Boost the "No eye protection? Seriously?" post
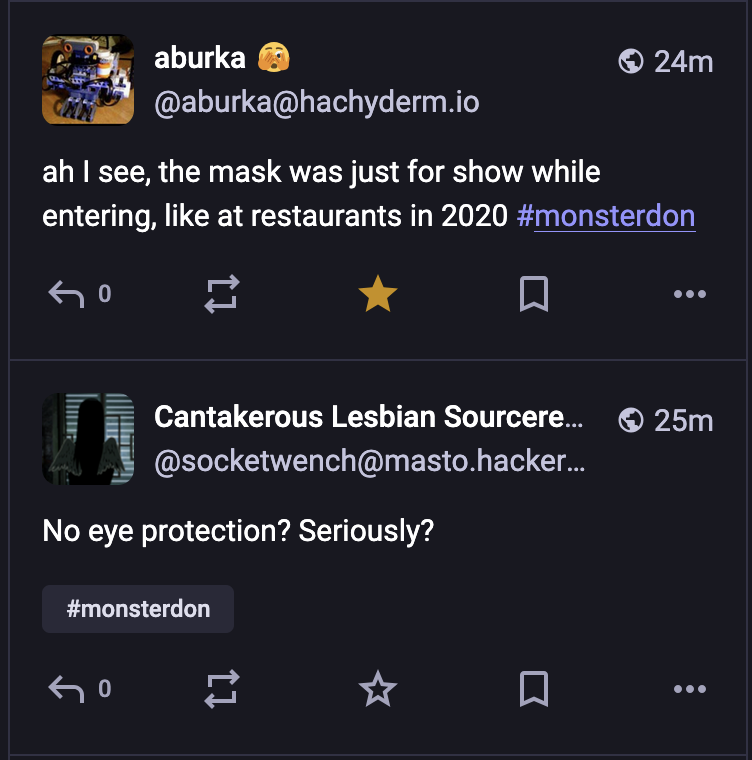 coord(222,689)
